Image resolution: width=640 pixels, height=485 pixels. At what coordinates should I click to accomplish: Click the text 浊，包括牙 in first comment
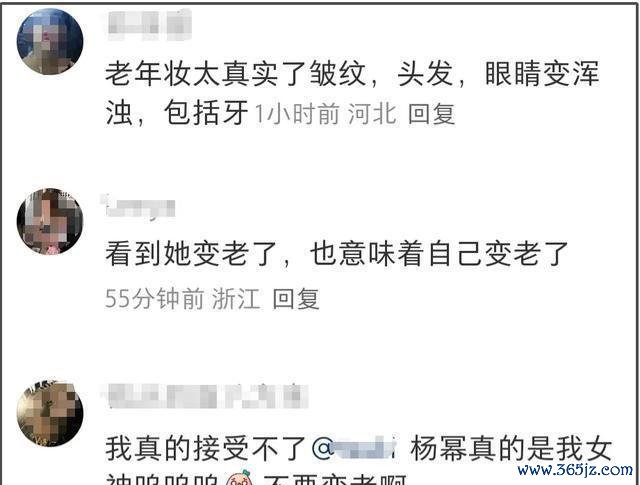[x=177, y=113]
